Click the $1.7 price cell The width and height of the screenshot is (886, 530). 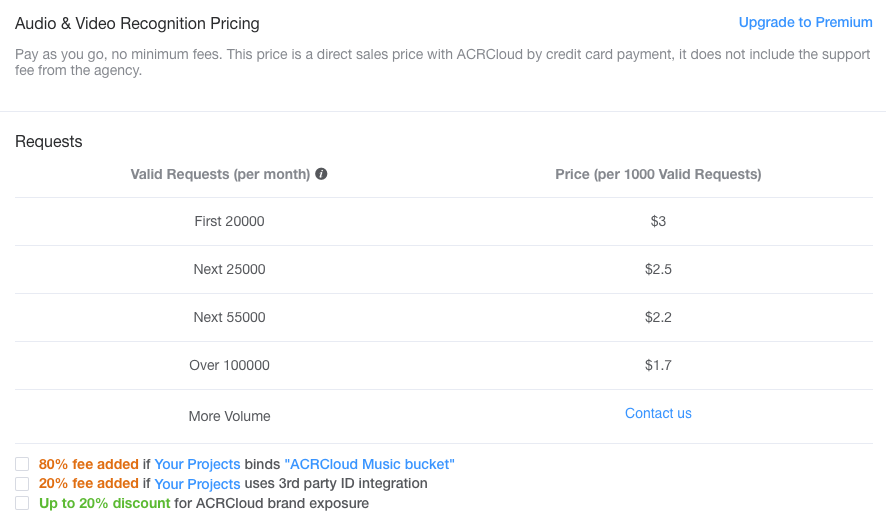pyautogui.click(x=658, y=366)
